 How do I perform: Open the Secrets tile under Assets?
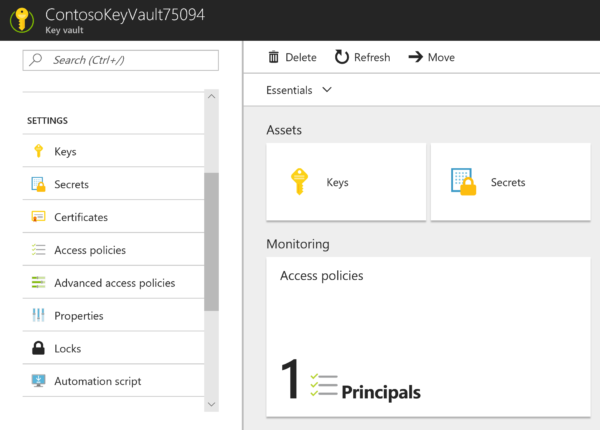(x=510, y=182)
